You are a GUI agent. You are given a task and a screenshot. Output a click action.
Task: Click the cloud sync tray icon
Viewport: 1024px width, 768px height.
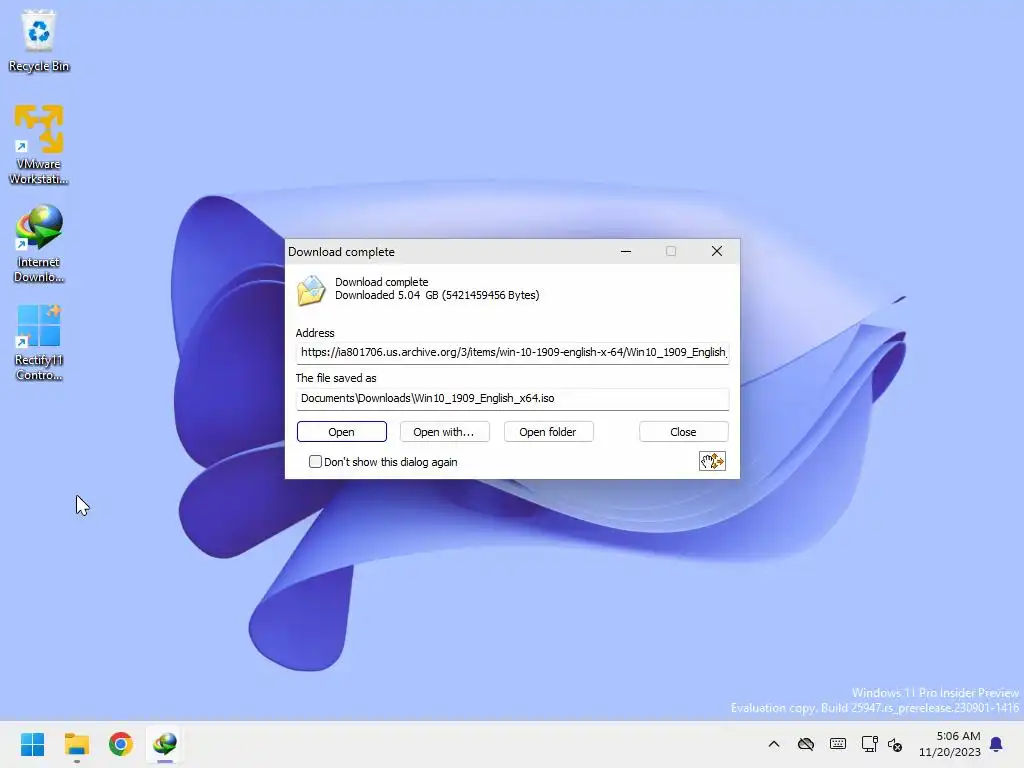pos(806,744)
